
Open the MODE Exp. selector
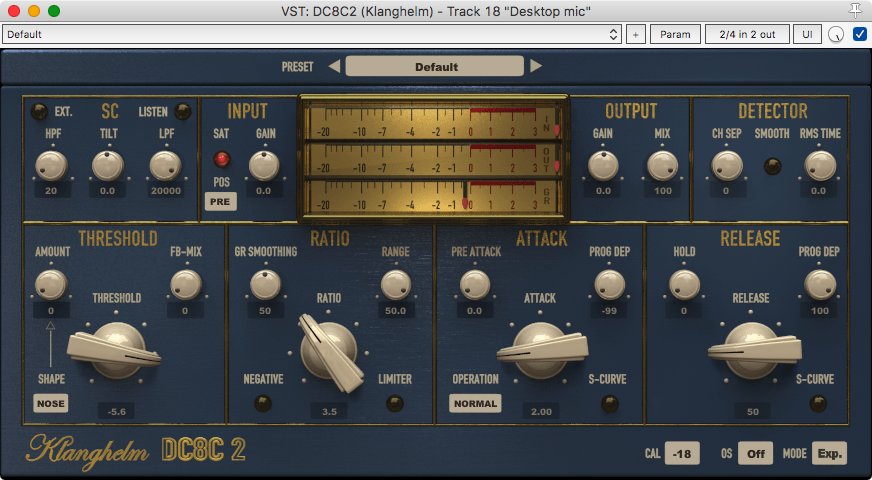point(829,453)
